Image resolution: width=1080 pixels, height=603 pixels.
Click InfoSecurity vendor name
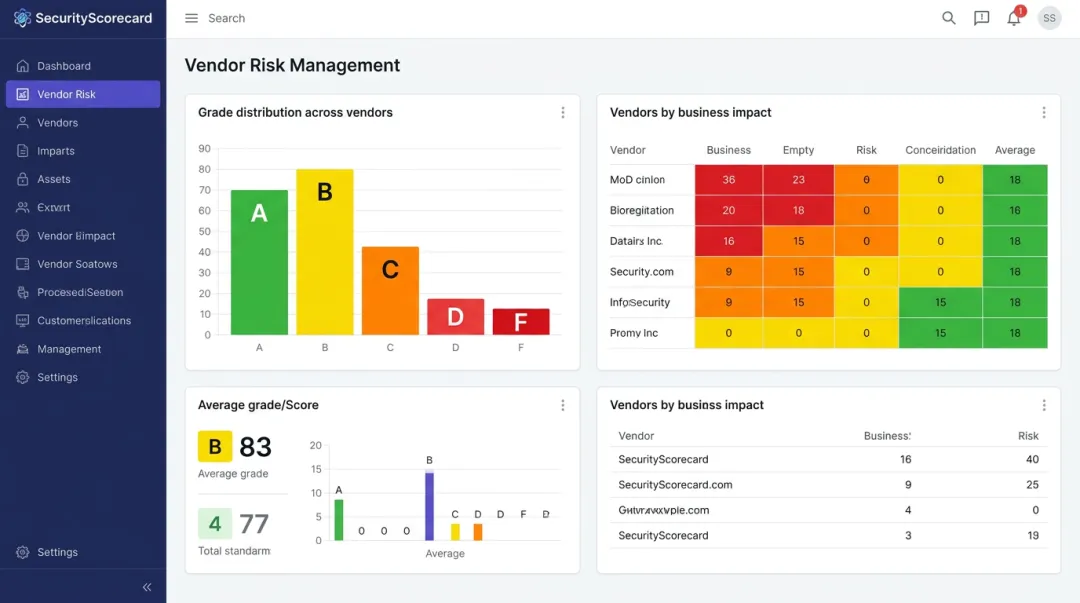pos(639,302)
